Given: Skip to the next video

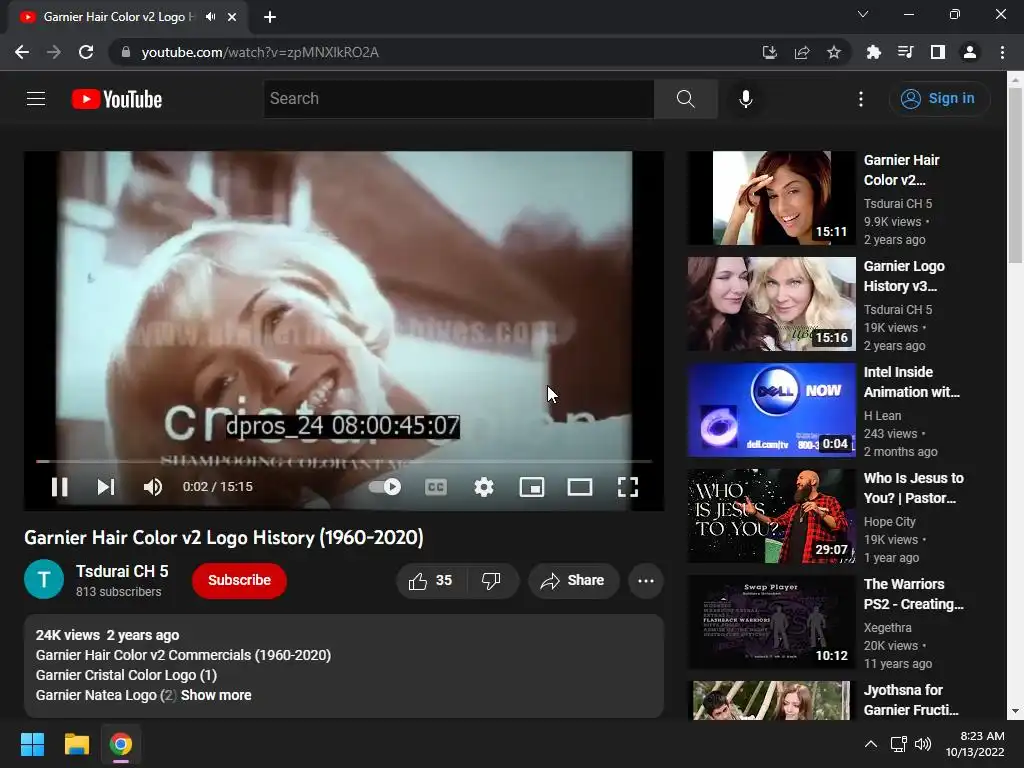Looking at the screenshot, I should coord(106,487).
